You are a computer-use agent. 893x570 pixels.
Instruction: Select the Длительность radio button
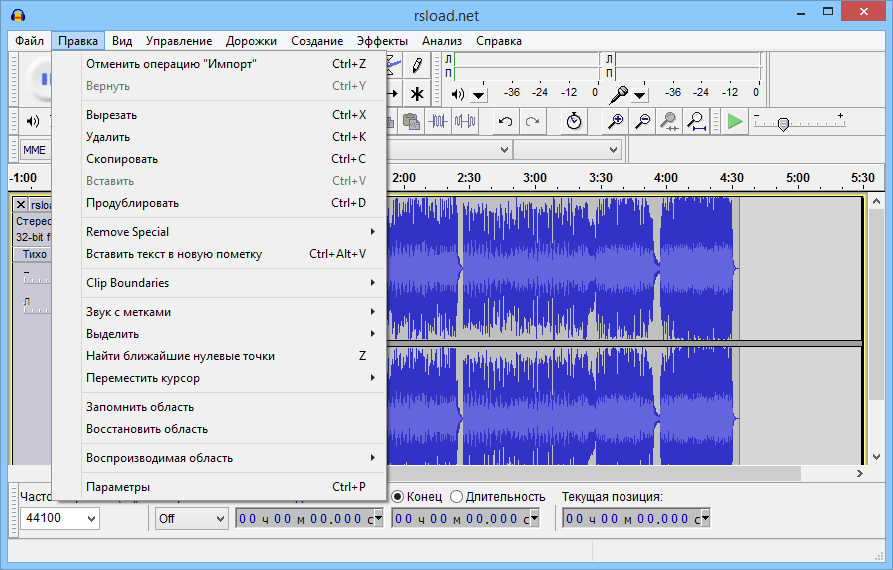click(x=456, y=497)
